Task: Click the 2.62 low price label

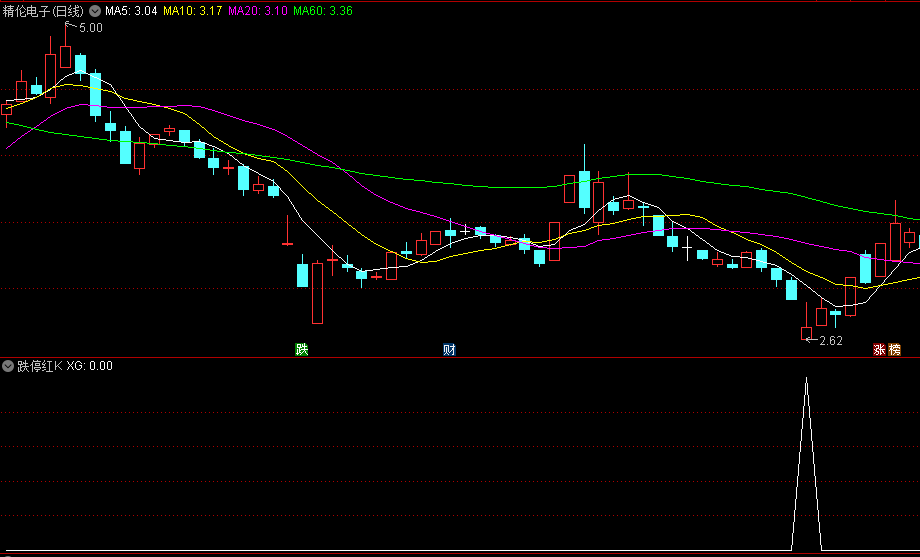Action: click(831, 340)
